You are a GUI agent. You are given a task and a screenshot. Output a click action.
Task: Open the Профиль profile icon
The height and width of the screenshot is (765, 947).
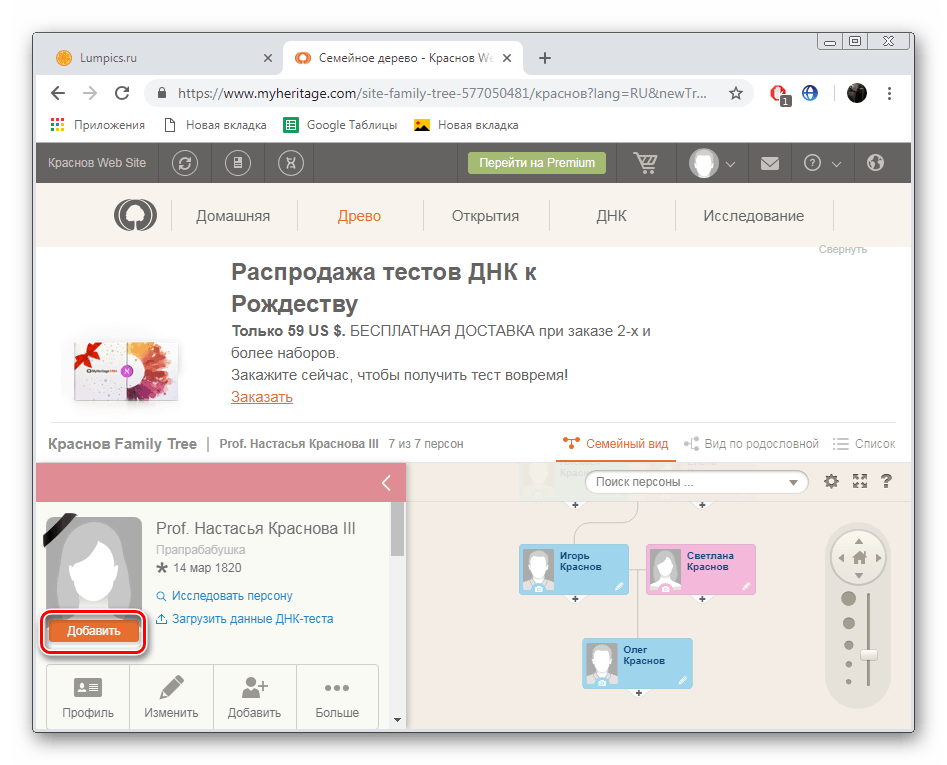88,688
